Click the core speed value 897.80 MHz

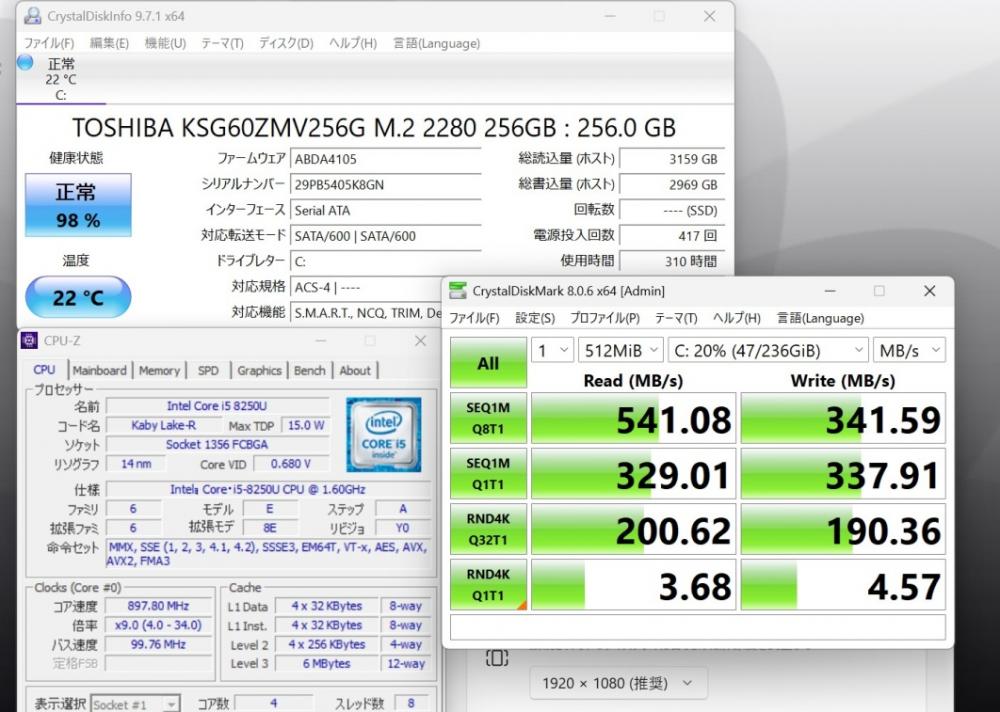click(x=158, y=605)
